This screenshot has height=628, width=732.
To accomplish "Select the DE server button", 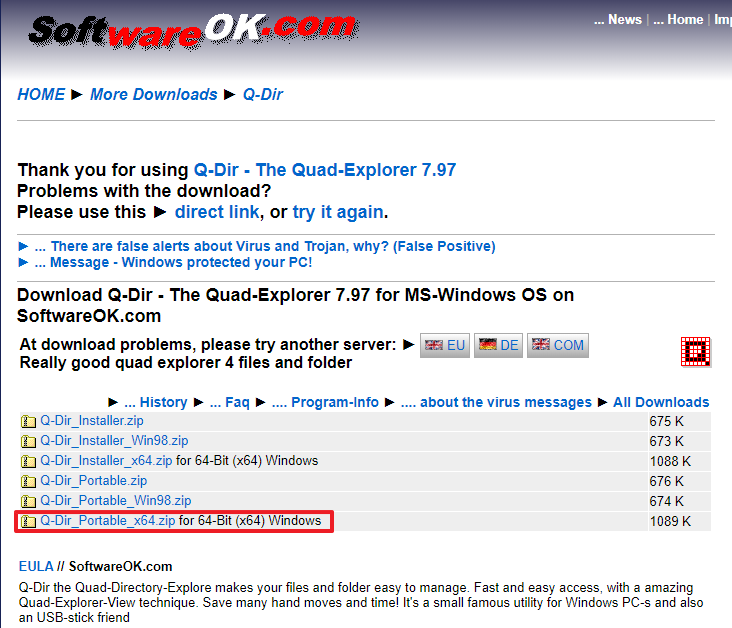I will [498, 346].
